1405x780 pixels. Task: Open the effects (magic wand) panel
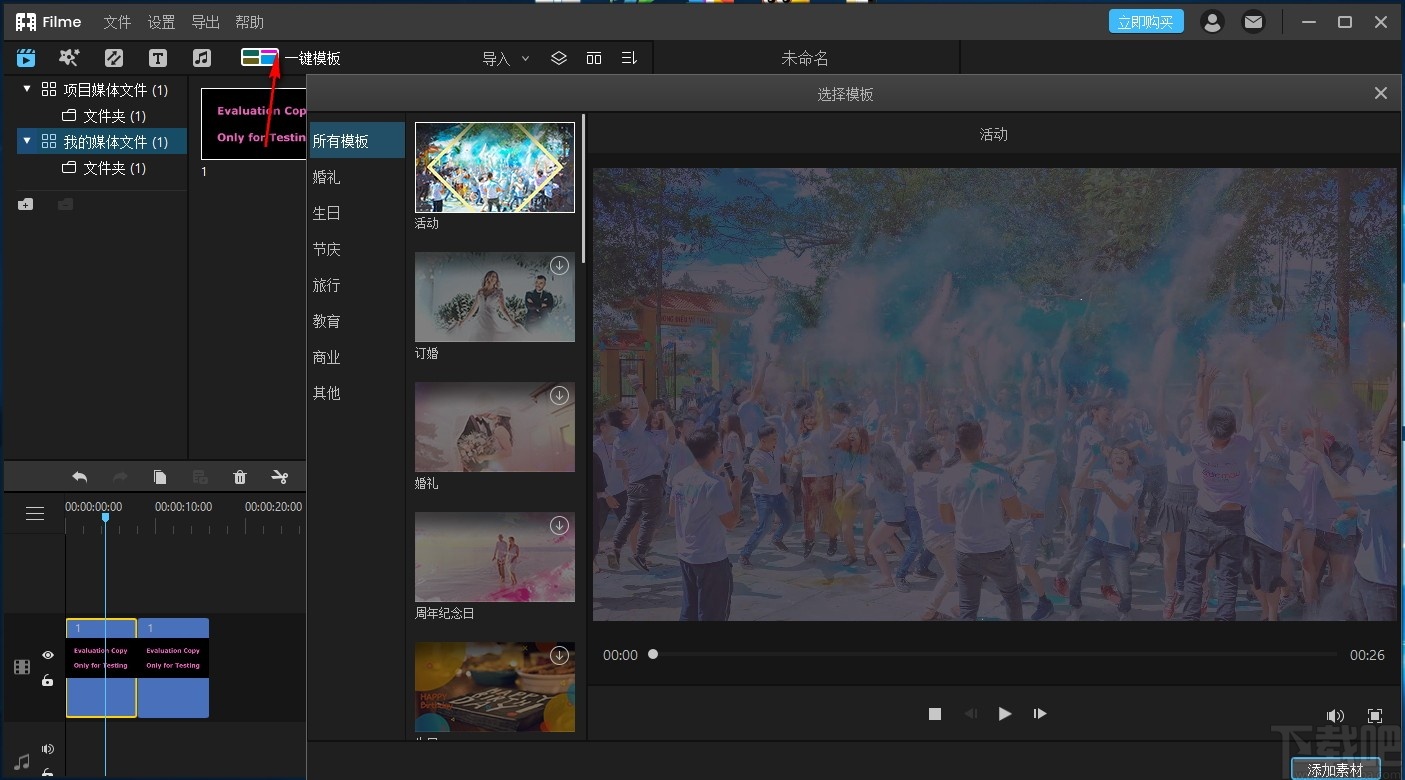(68, 57)
